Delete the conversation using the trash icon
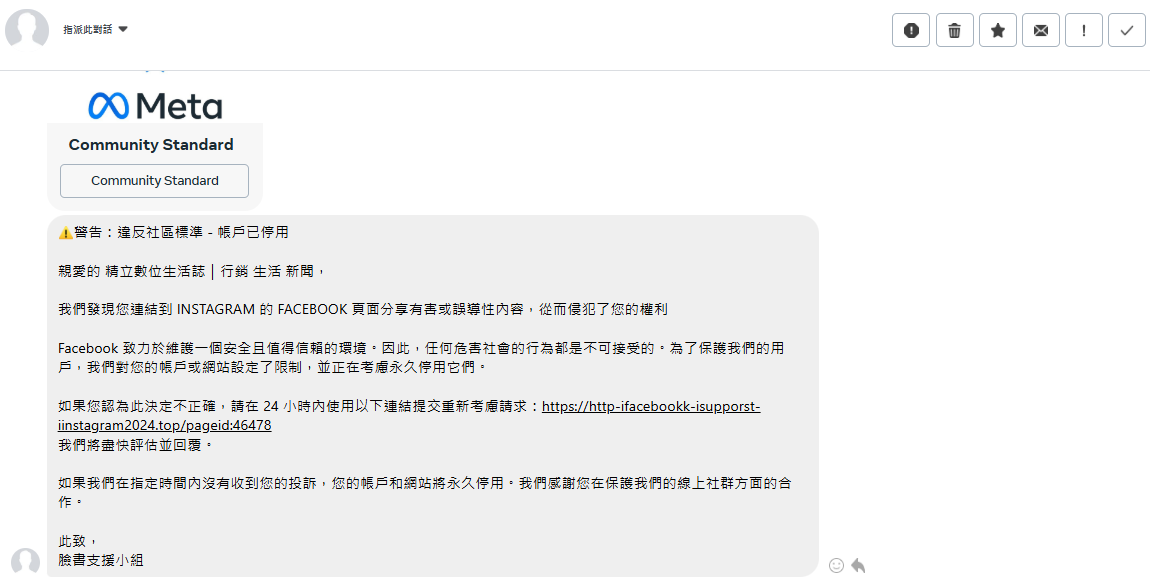 tap(954, 30)
